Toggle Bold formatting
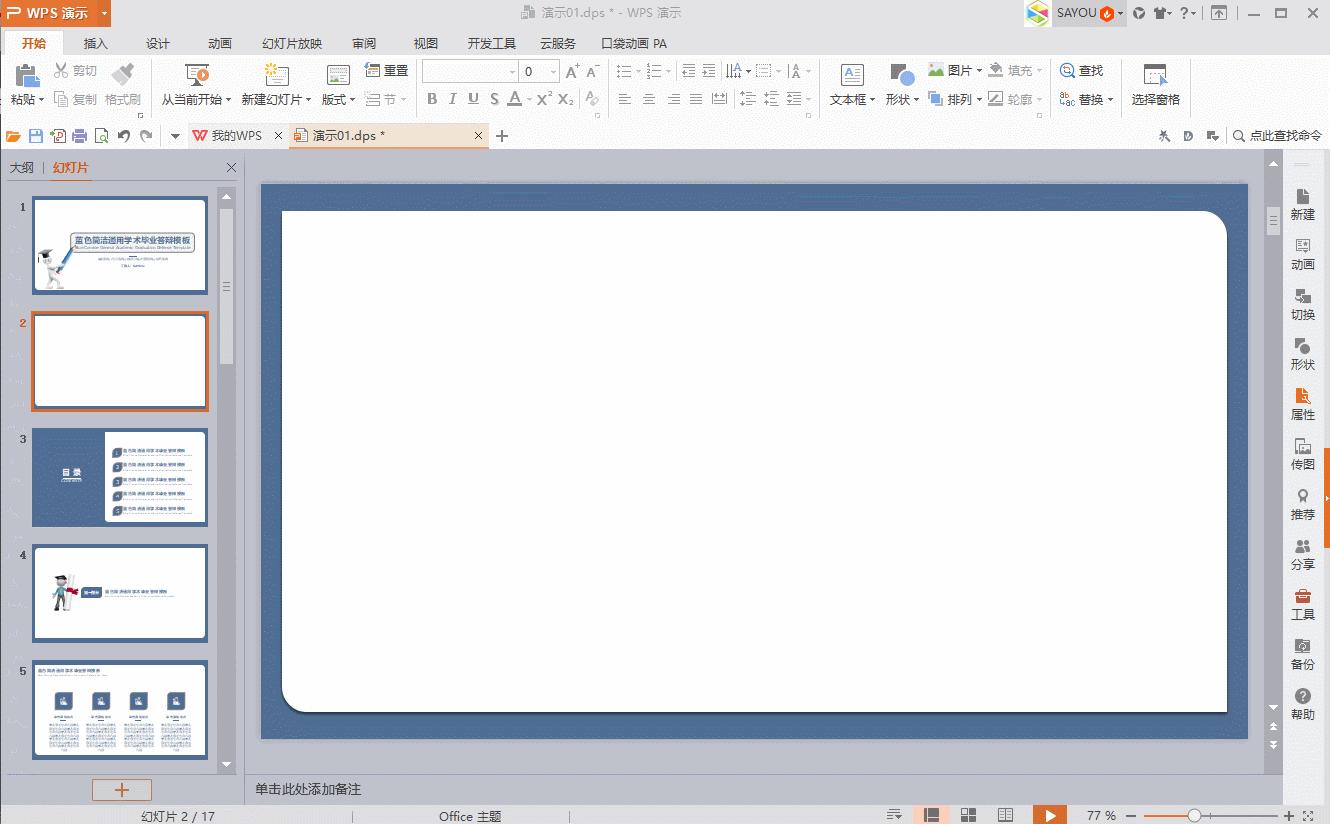 432,99
